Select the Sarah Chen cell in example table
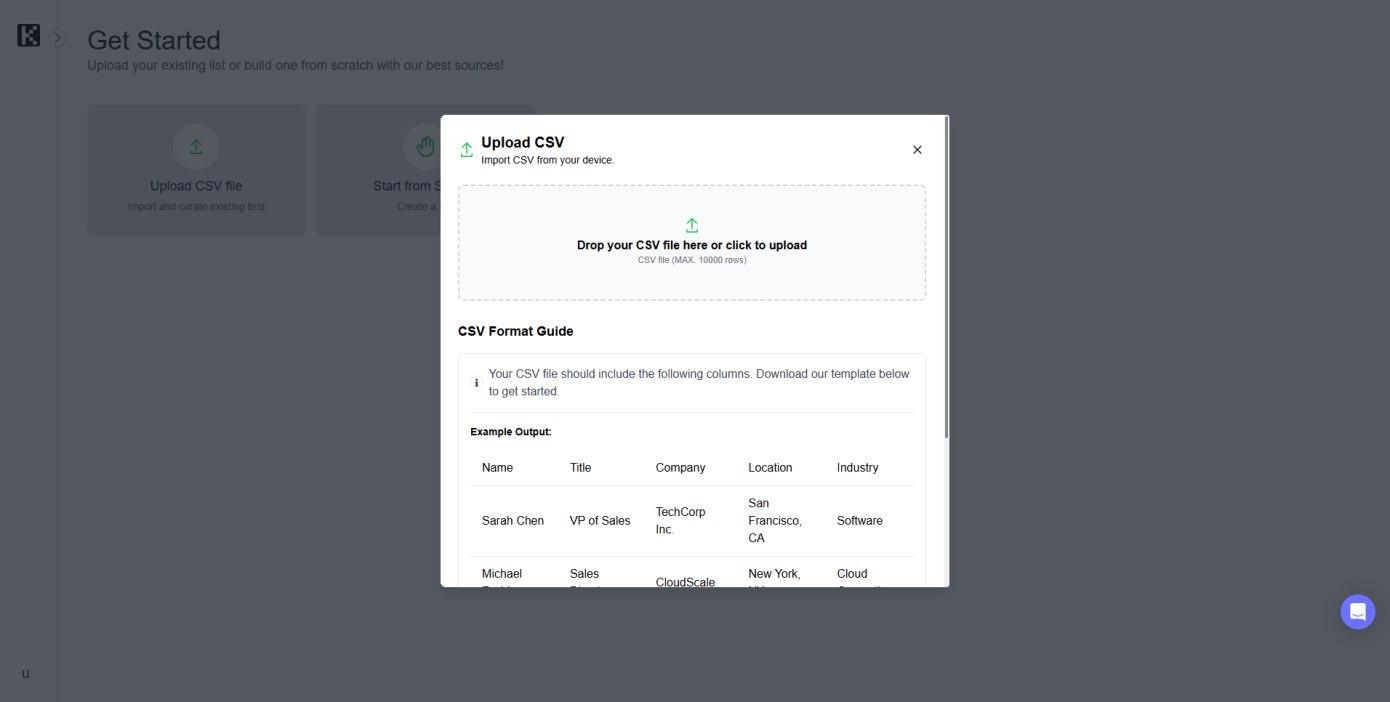 513,521
